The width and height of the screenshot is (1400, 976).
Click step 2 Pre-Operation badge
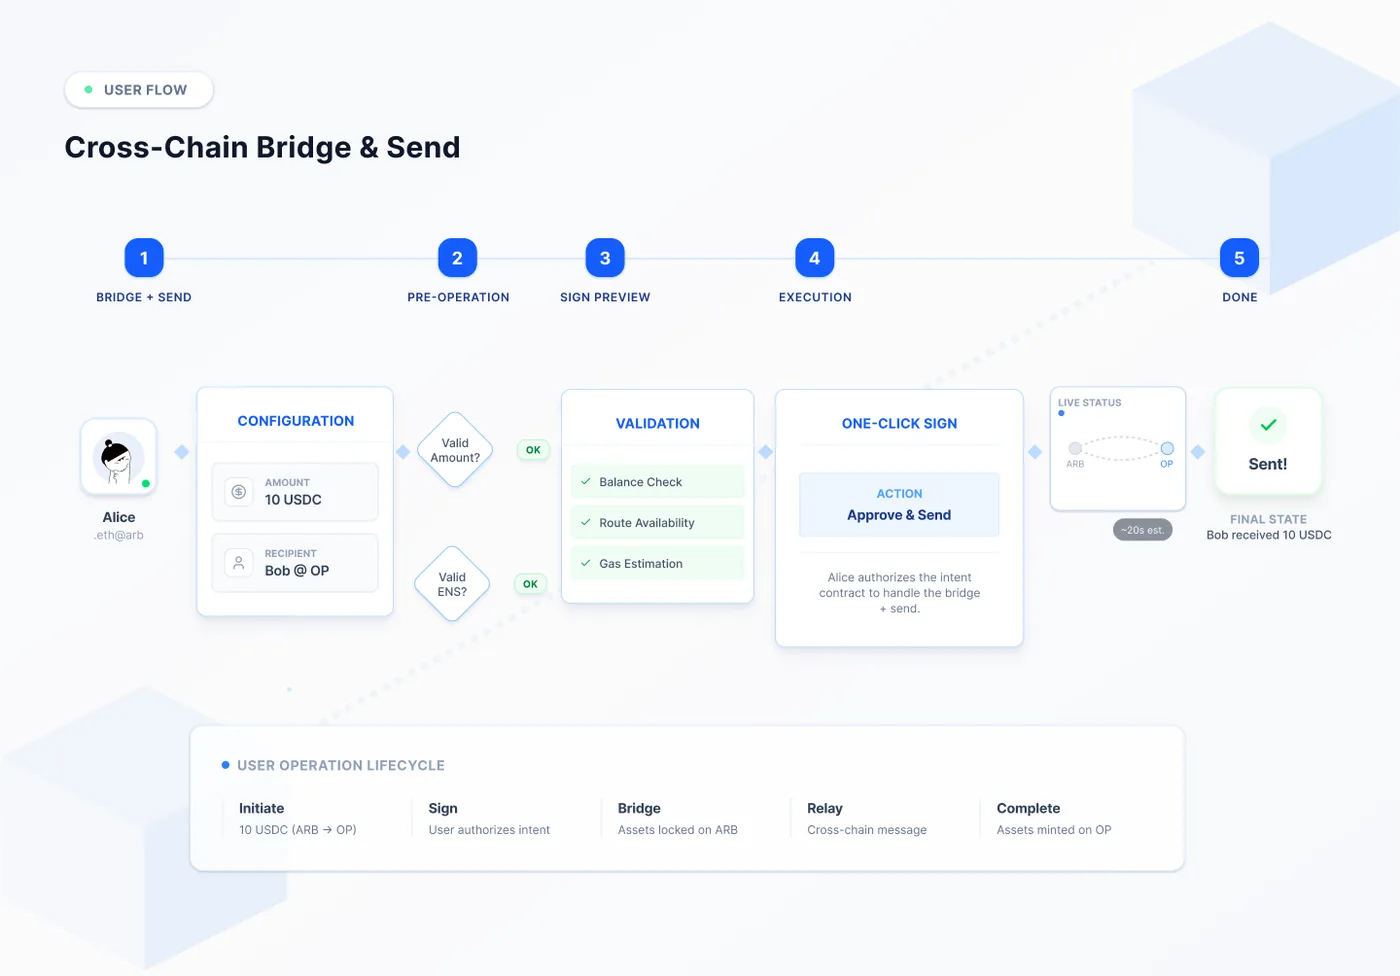(457, 258)
